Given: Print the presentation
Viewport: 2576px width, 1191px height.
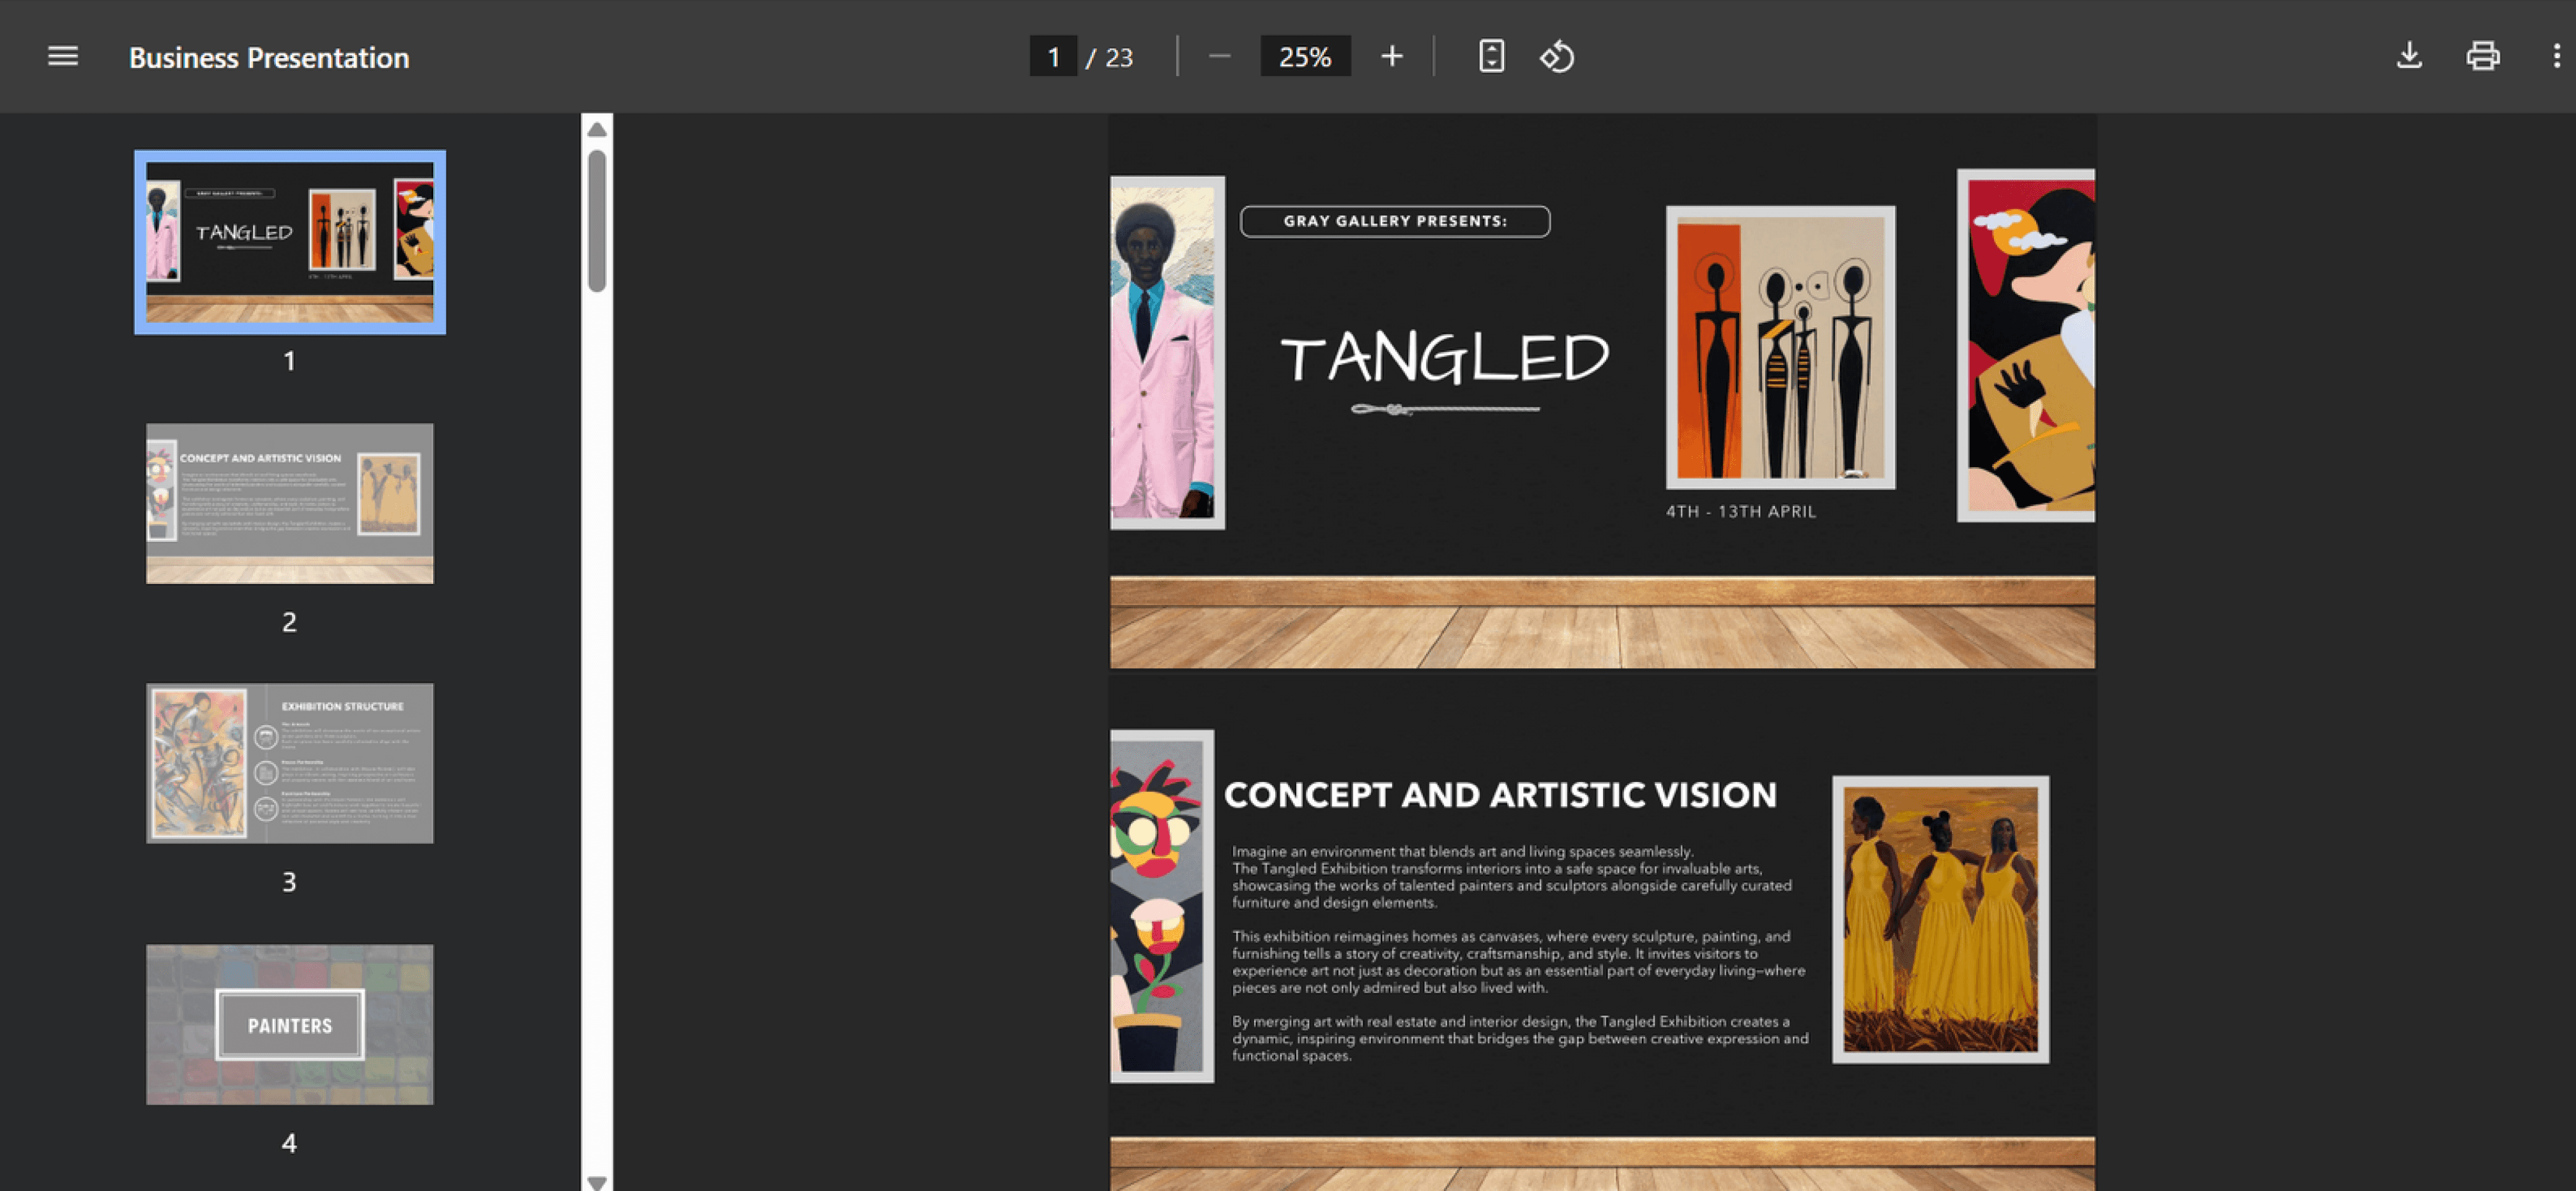Looking at the screenshot, I should tap(2482, 57).
